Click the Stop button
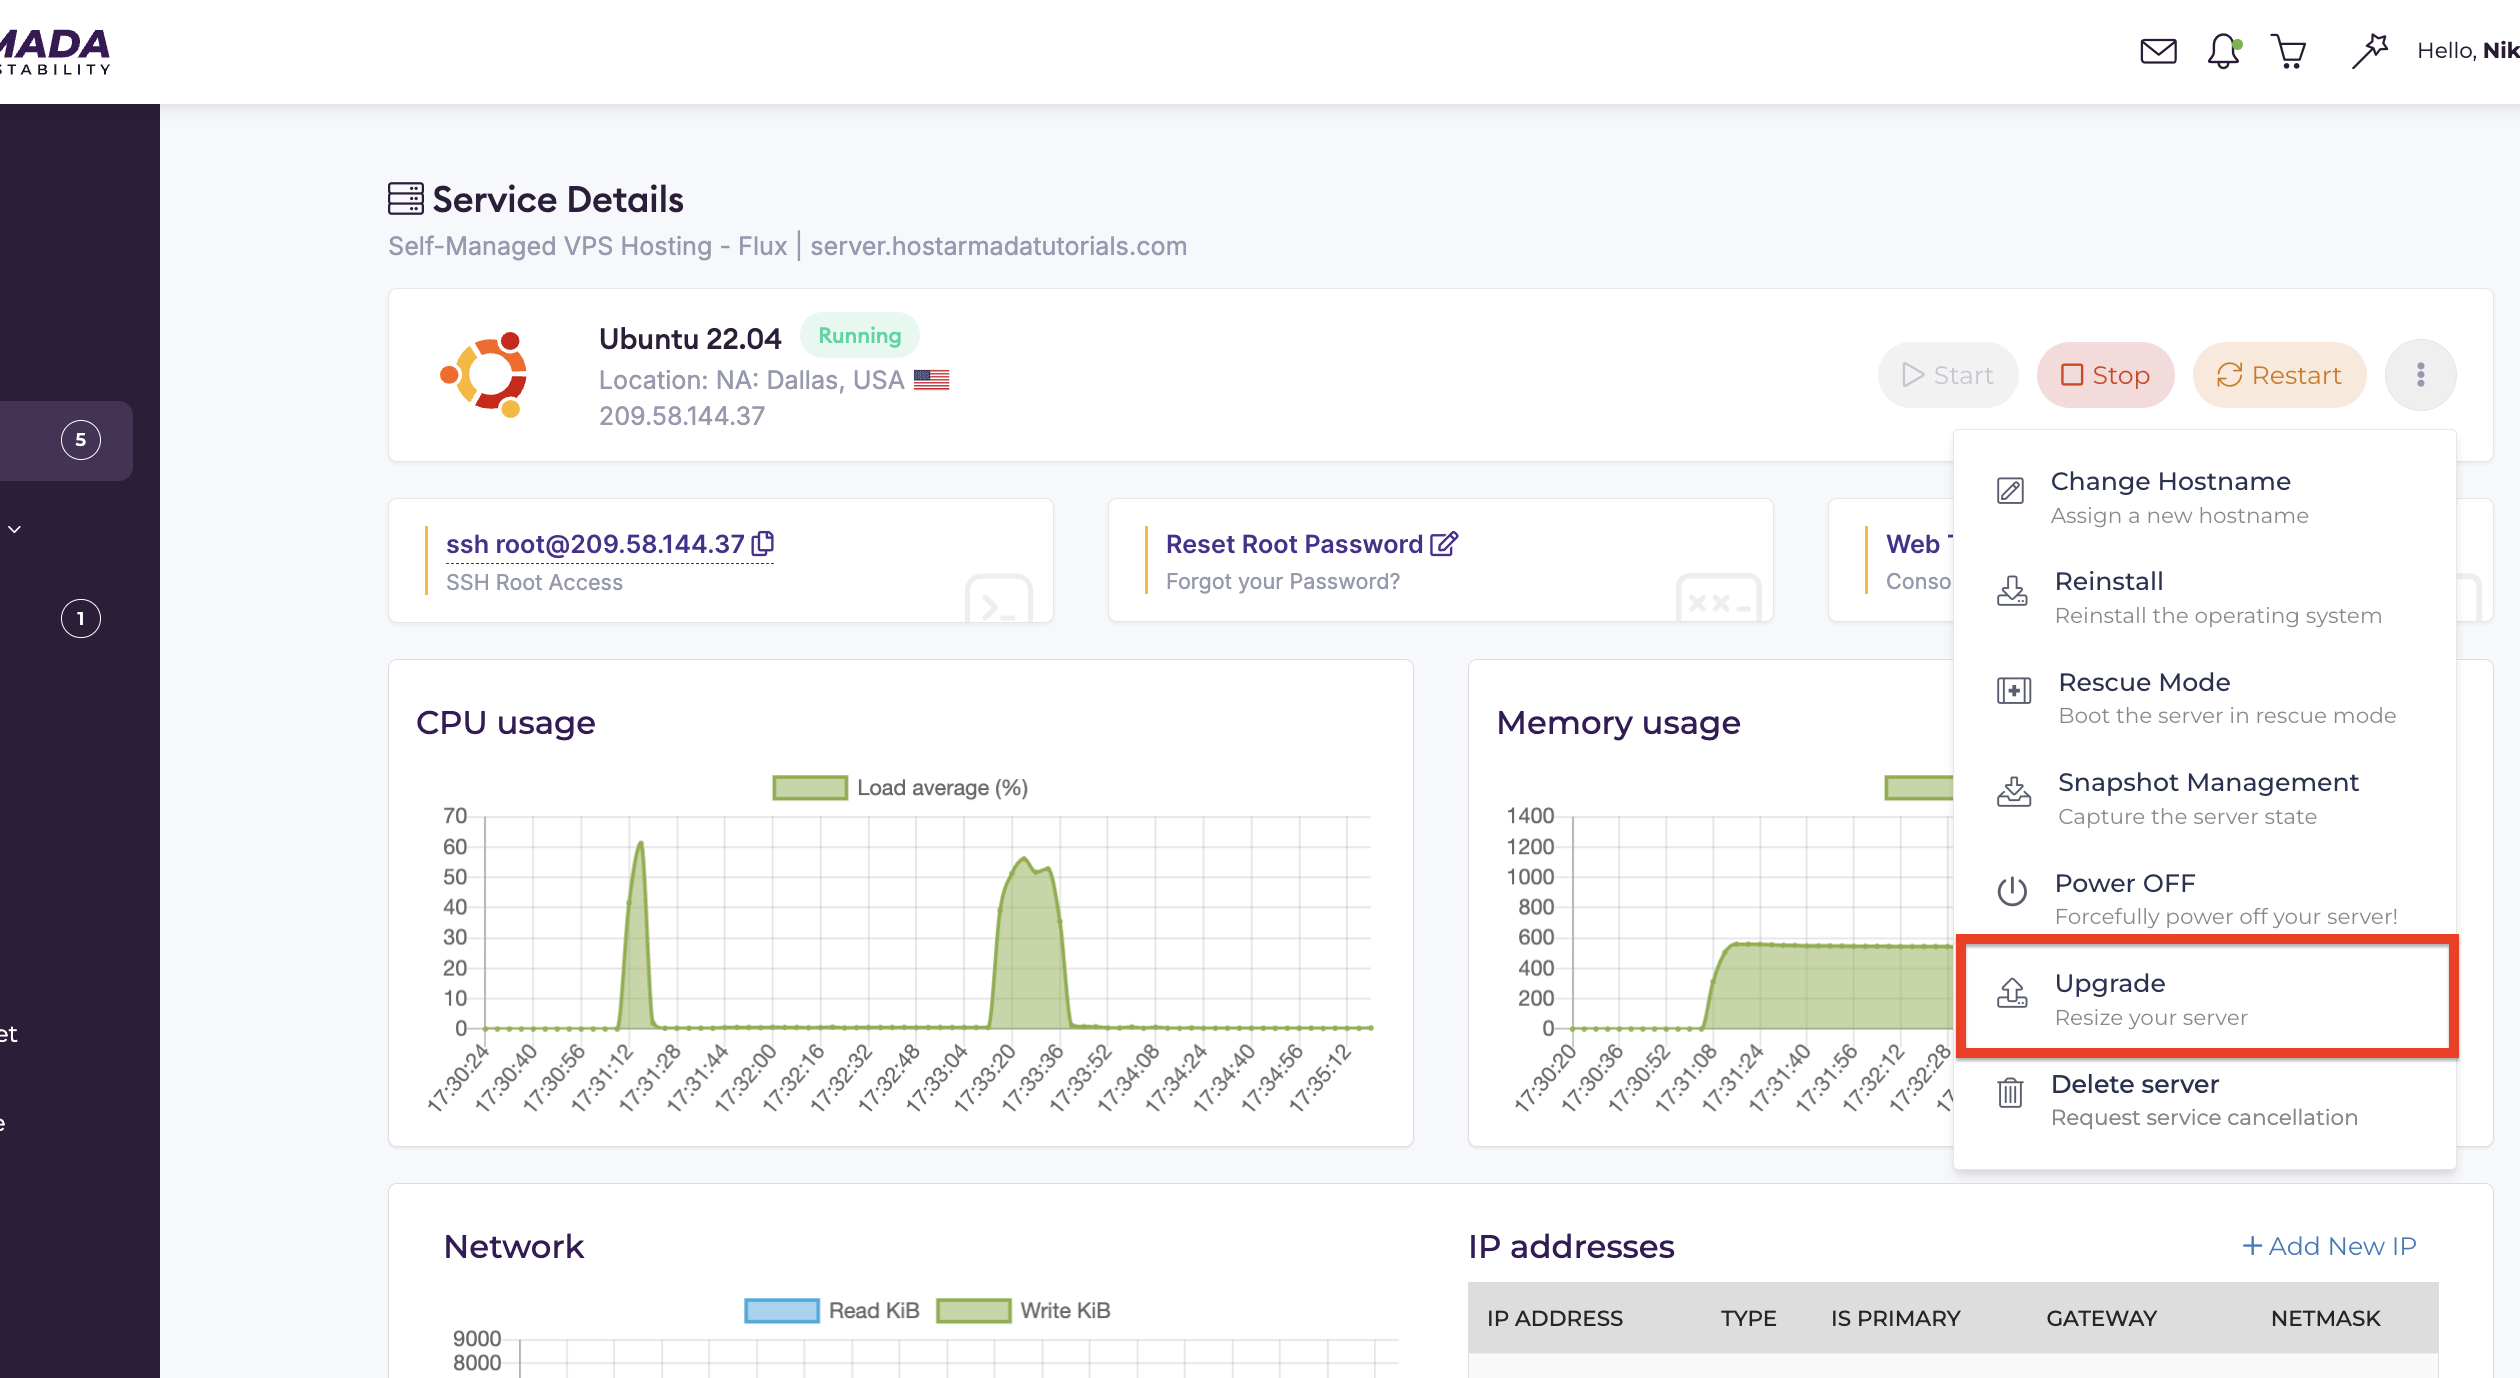The width and height of the screenshot is (2520, 1378). tap(2106, 375)
